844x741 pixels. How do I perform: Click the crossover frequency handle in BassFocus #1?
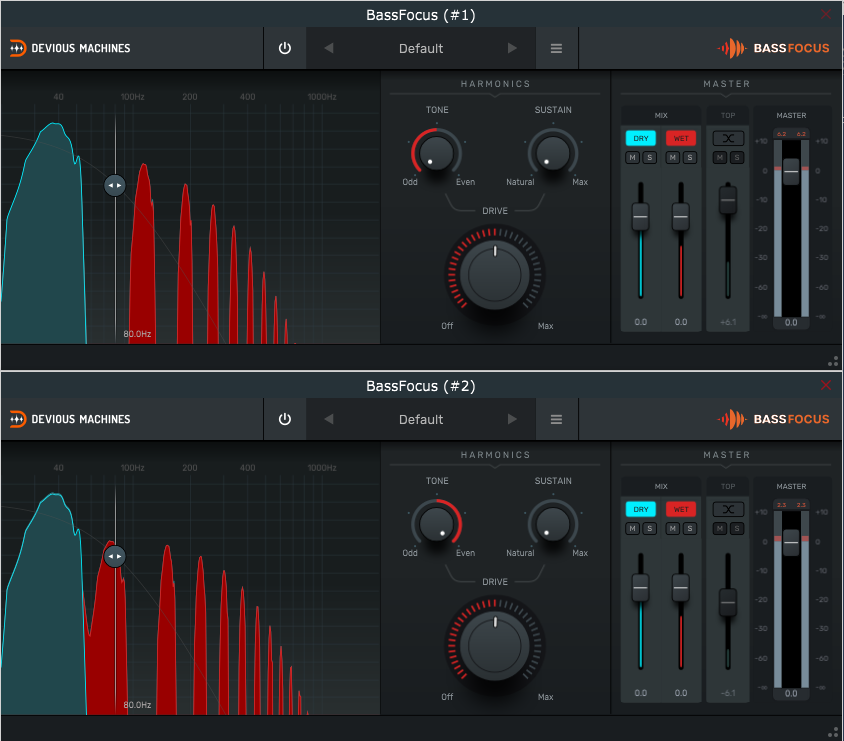pos(115,185)
